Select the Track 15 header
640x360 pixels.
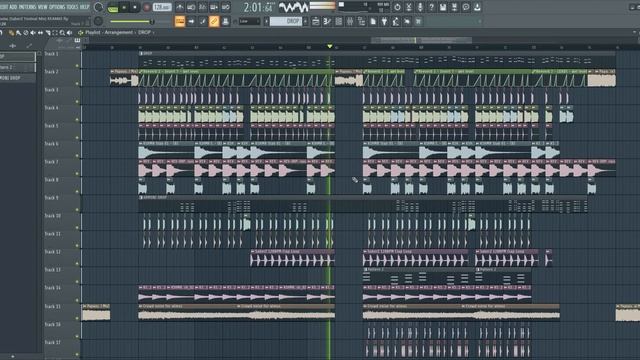tap(61, 312)
